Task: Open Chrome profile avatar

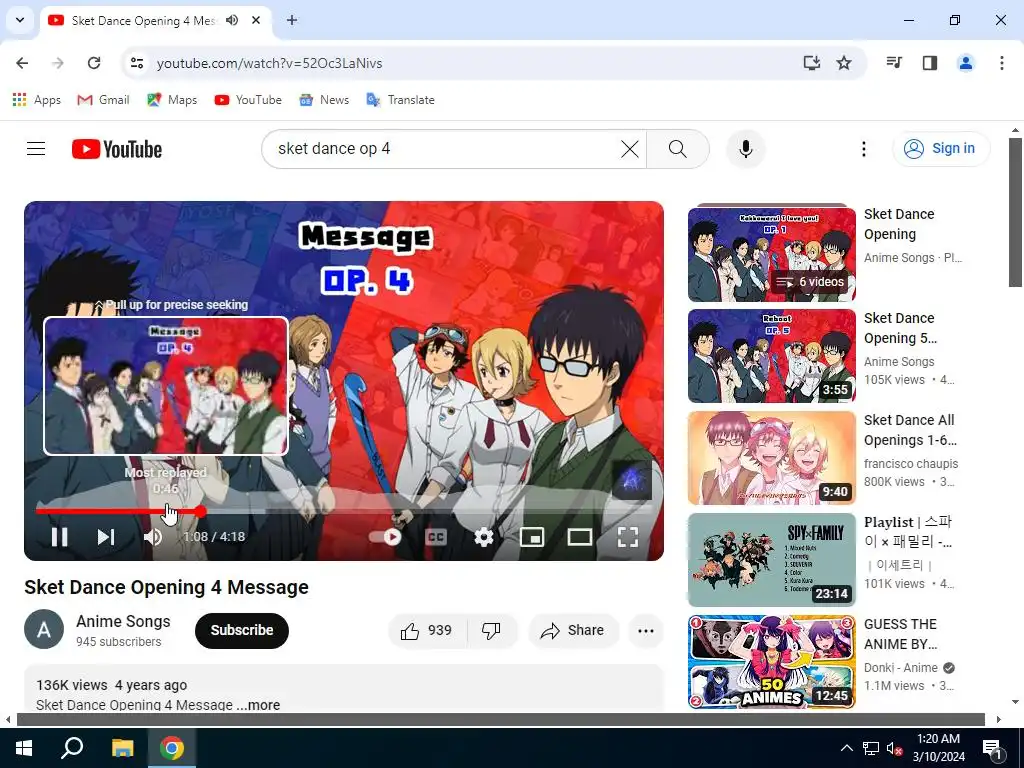Action: 966,63
